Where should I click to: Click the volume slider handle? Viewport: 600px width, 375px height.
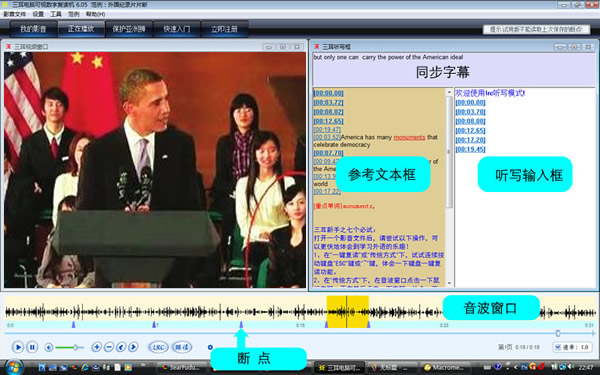click(75, 347)
